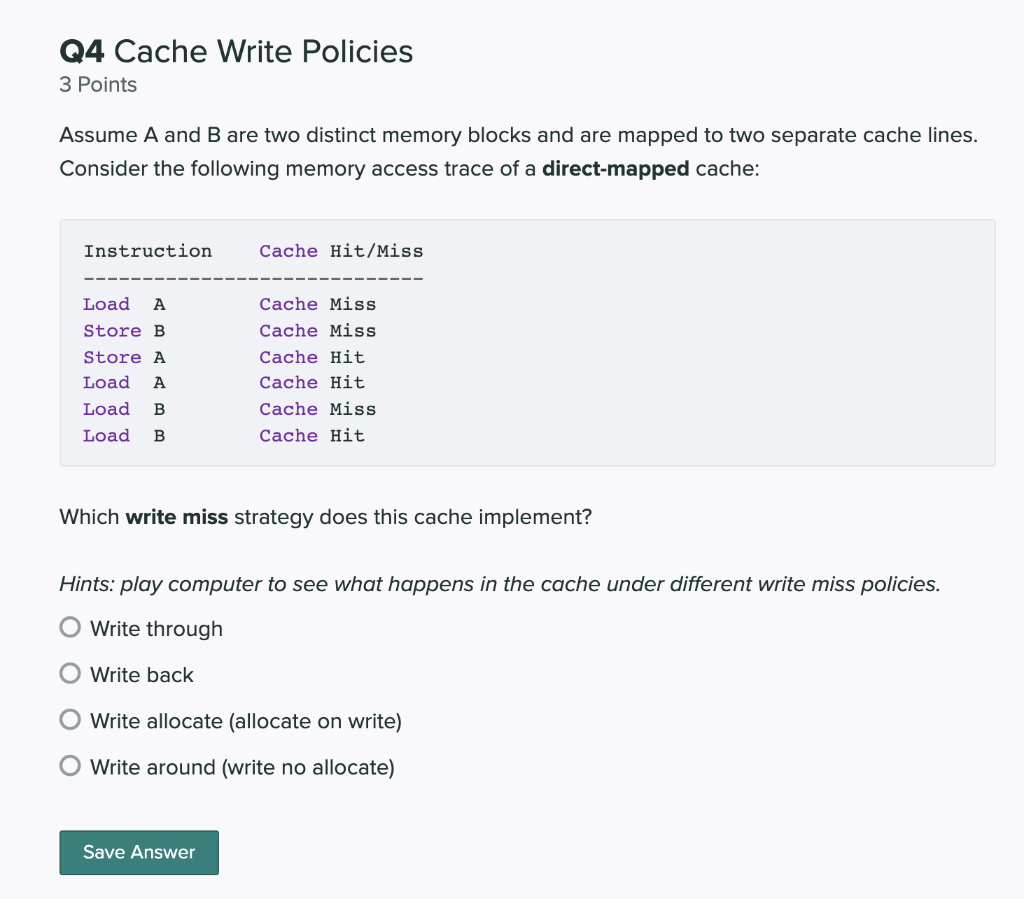Click the last 'Load B' Cache Hit row
Viewport: 1024px width, 899px height.
(224, 435)
